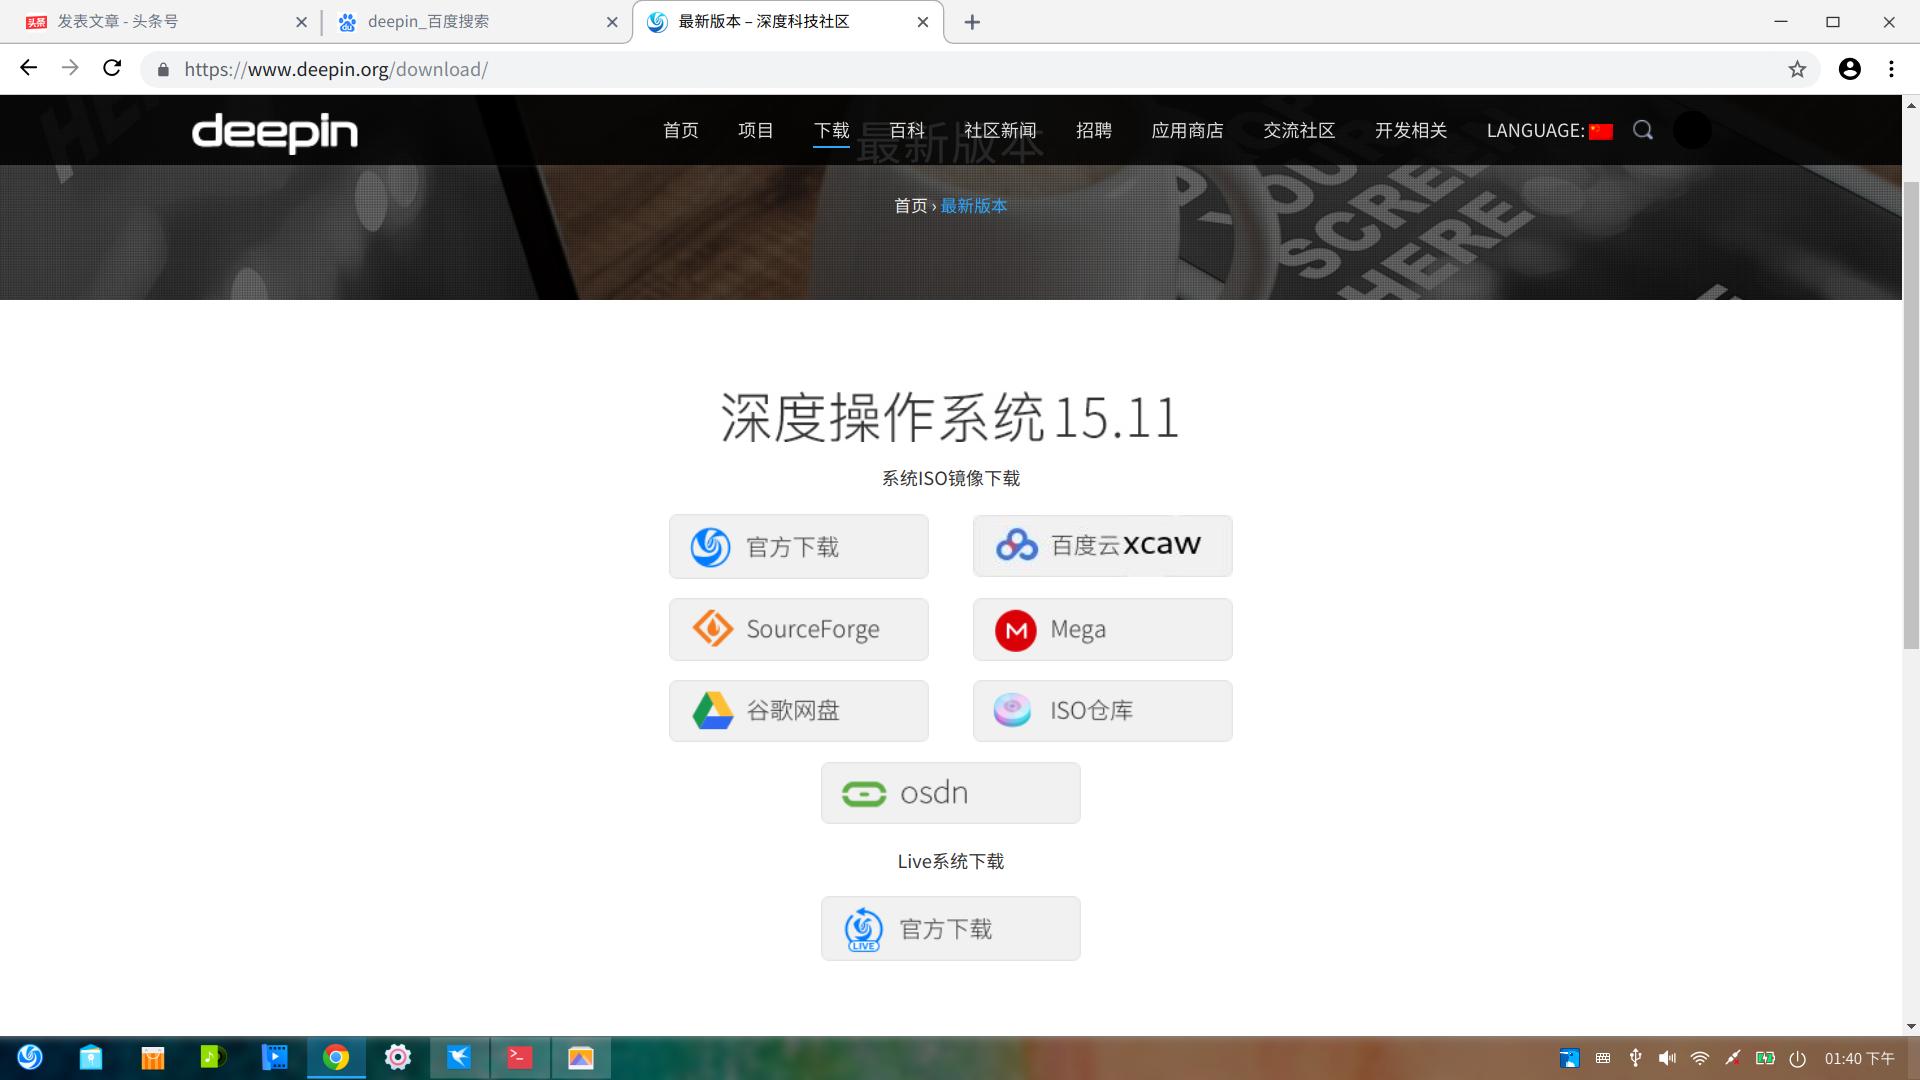Click the dark round avatar beside search
1920x1080 pixels.
pyautogui.click(x=1692, y=130)
